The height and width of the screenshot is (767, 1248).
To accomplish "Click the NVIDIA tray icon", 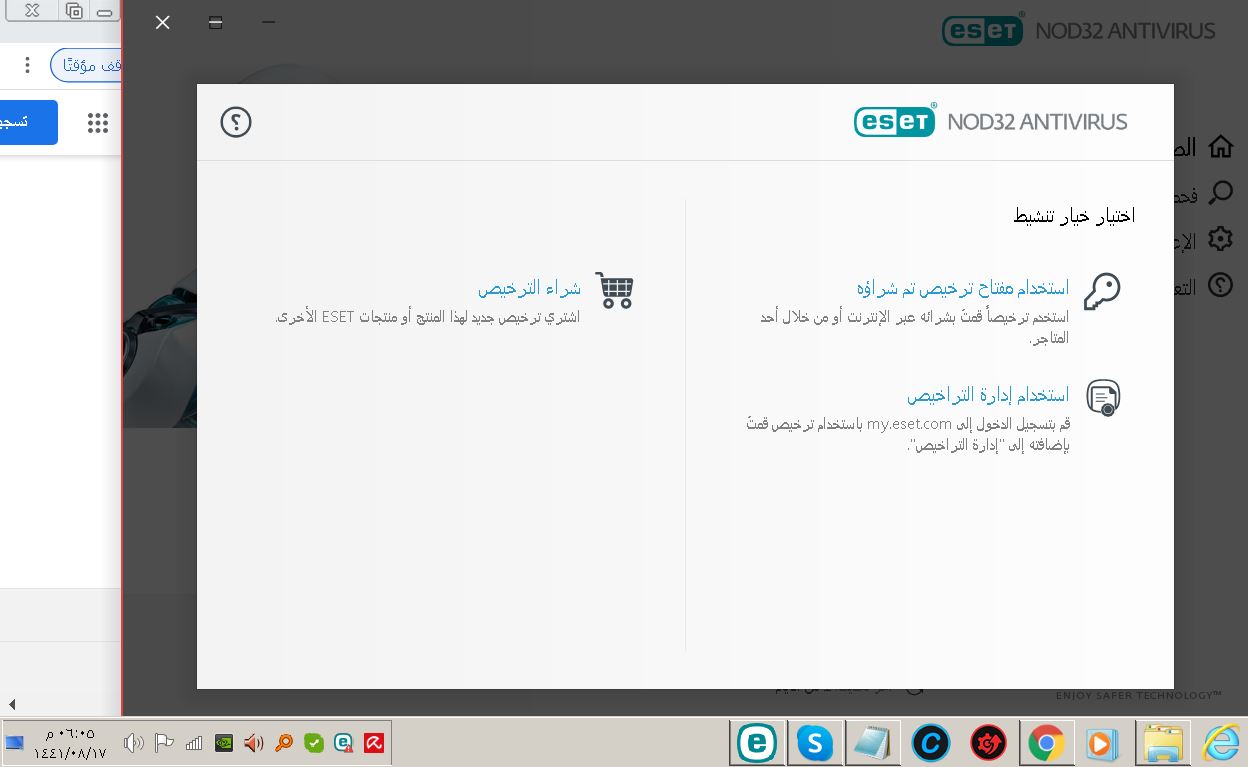I will (224, 743).
